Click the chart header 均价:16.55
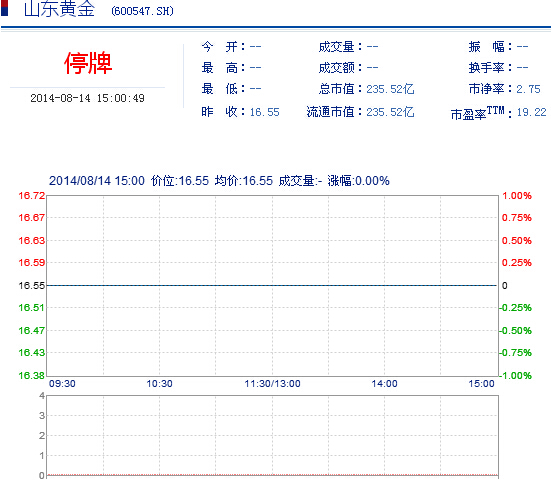 pyautogui.click(x=244, y=181)
